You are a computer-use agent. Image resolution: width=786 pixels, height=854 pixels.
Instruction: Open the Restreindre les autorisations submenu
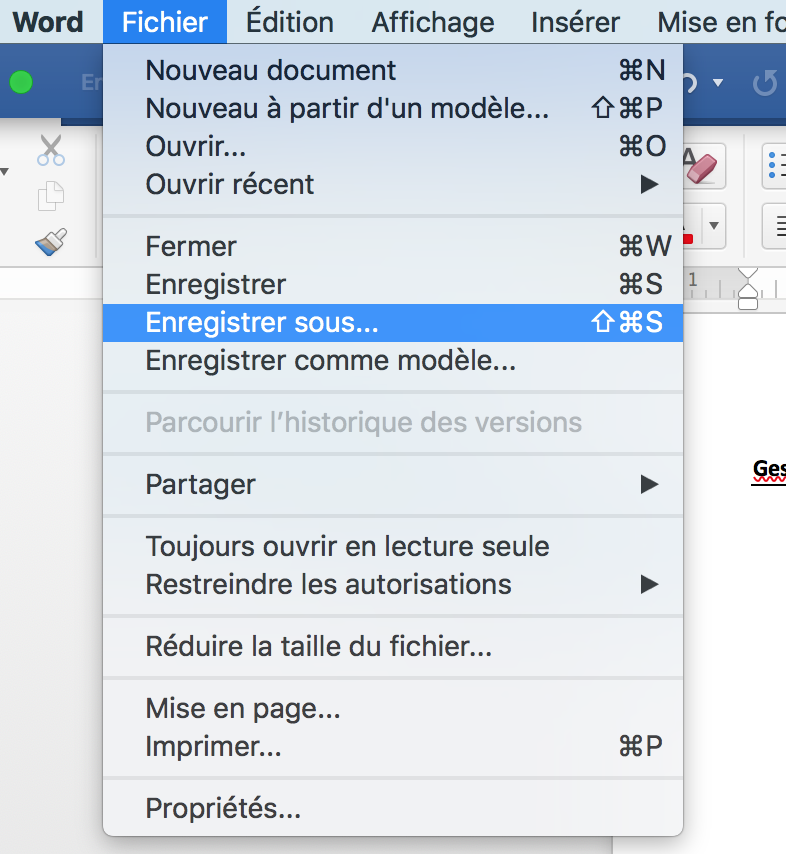(393, 584)
